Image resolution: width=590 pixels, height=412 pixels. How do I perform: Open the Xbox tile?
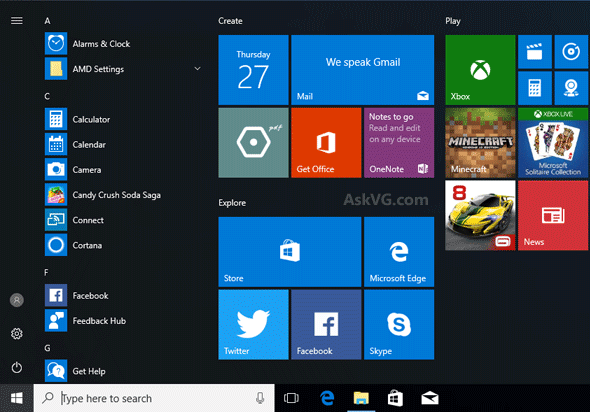click(x=480, y=70)
